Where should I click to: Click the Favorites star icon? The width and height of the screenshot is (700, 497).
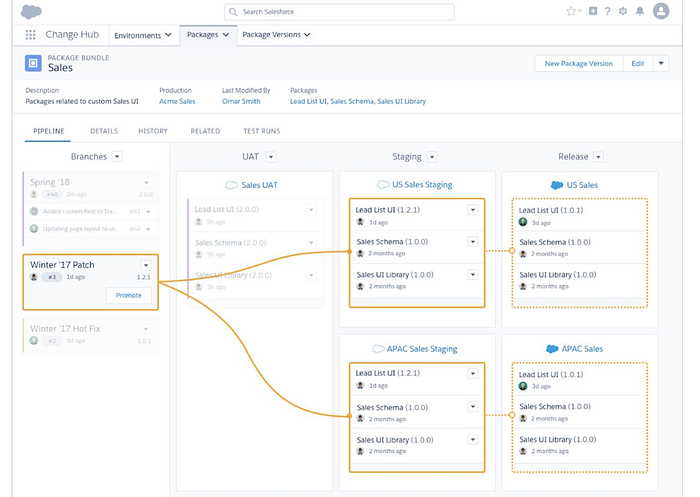[570, 11]
